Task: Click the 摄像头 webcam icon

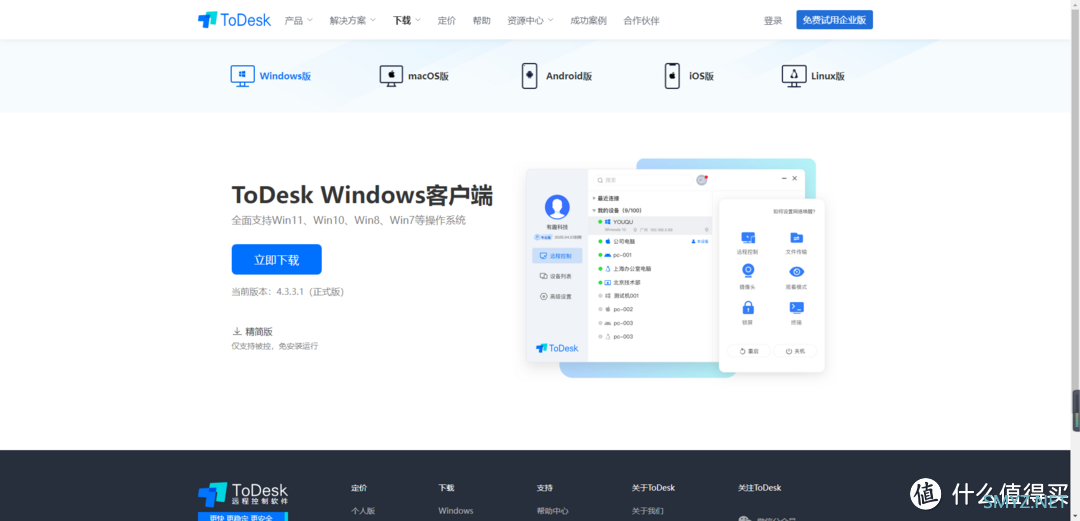Action: pyautogui.click(x=748, y=271)
